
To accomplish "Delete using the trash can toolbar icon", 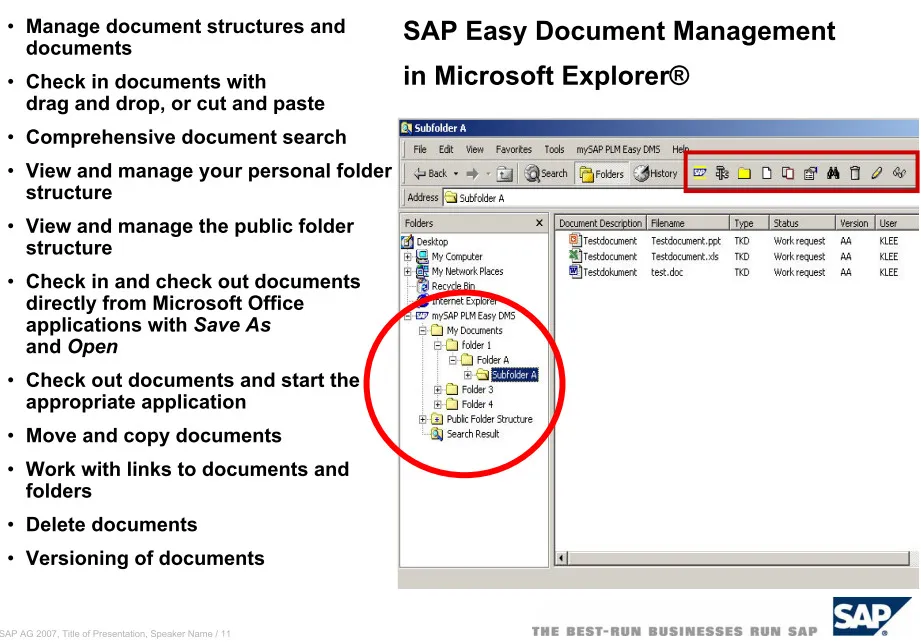I will pos(855,172).
